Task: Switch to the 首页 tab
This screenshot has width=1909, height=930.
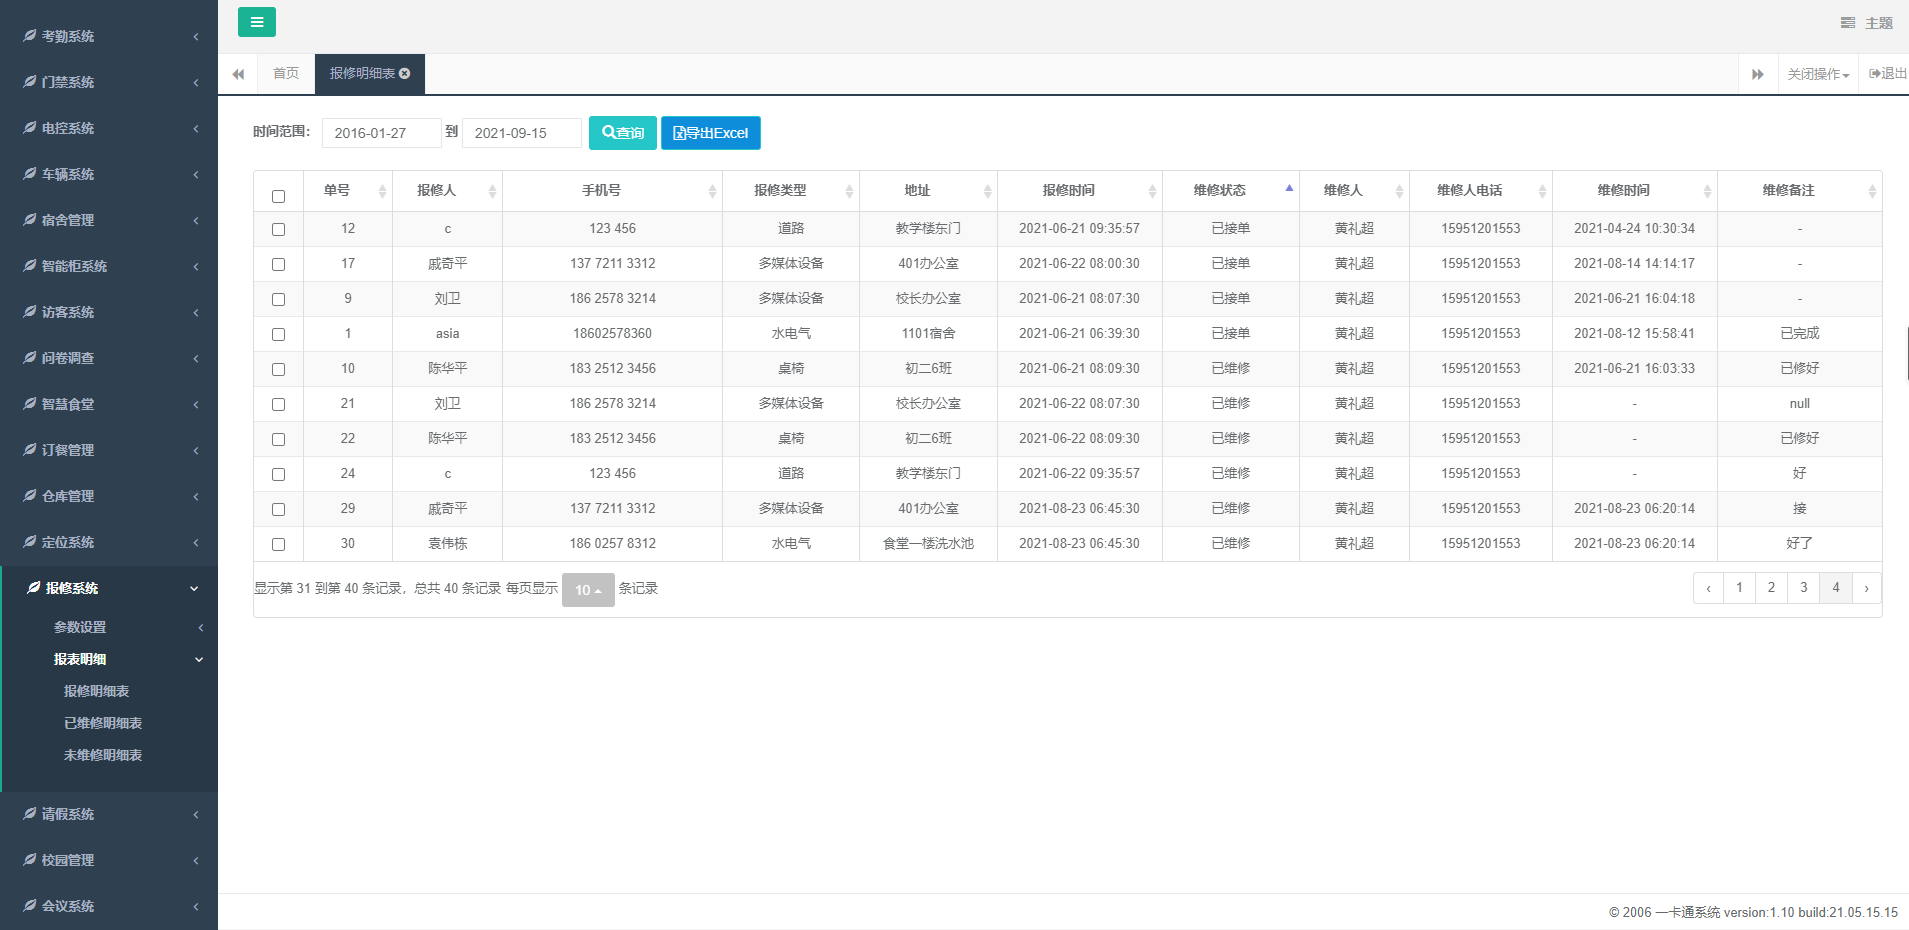Action: [x=286, y=74]
